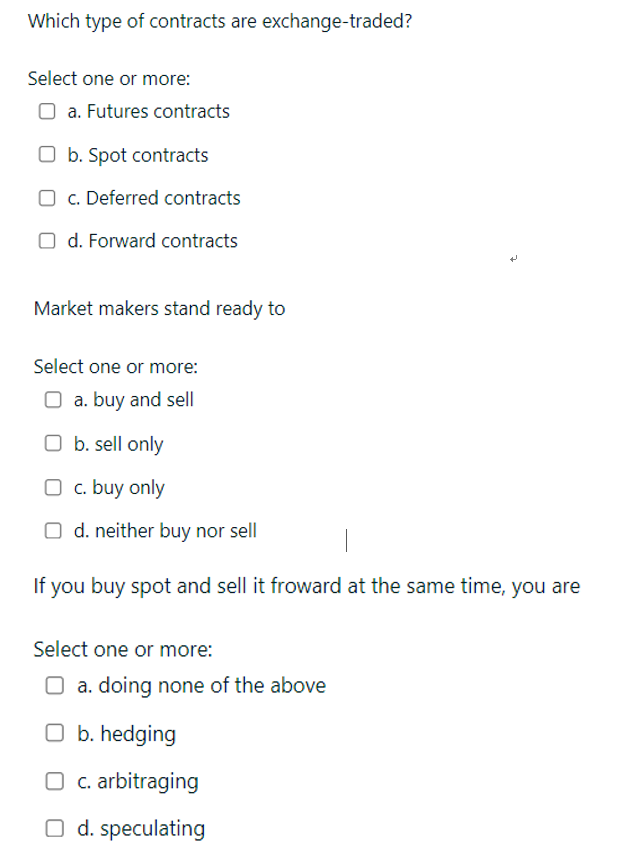Check the Futures contracts checkbox
Viewport: 640px width, 863px height.
47,111
